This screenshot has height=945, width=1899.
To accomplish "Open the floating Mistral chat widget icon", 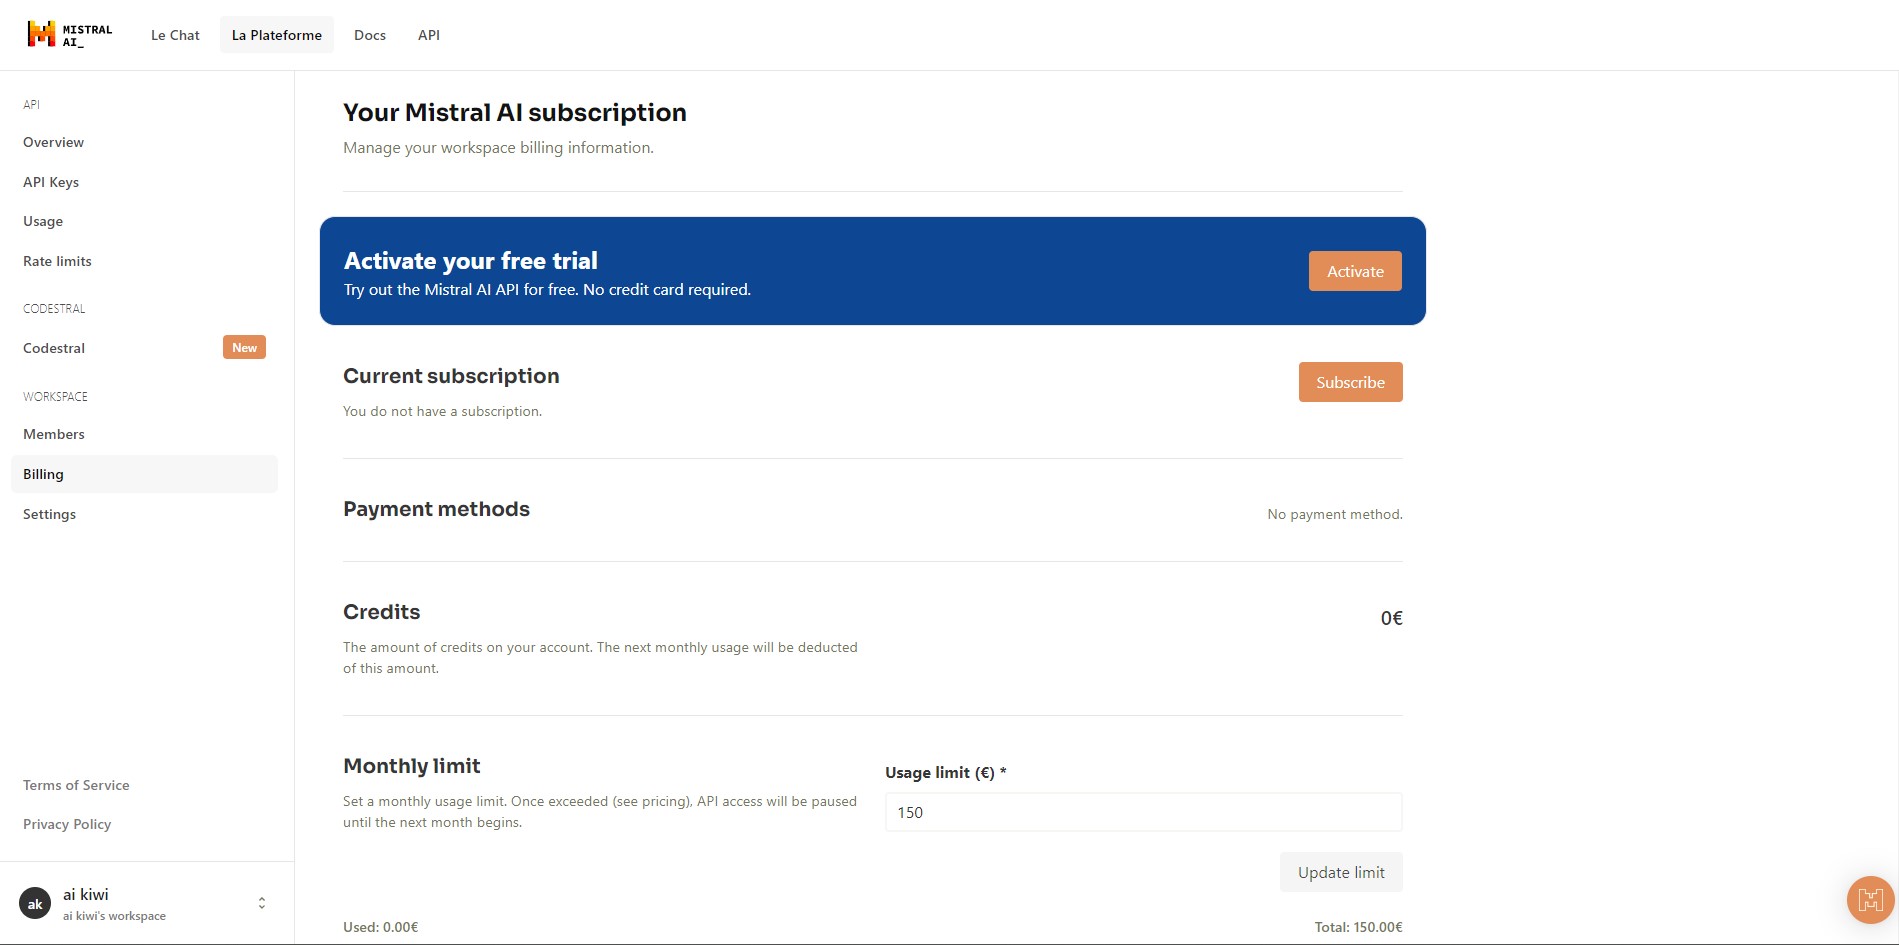I will click(1870, 900).
